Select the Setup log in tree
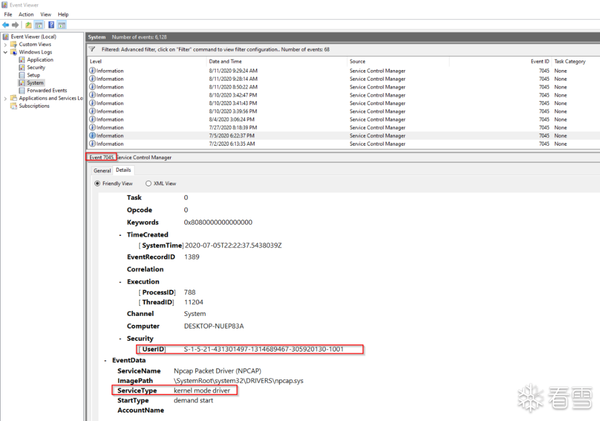600x421 pixels. pos(33,75)
